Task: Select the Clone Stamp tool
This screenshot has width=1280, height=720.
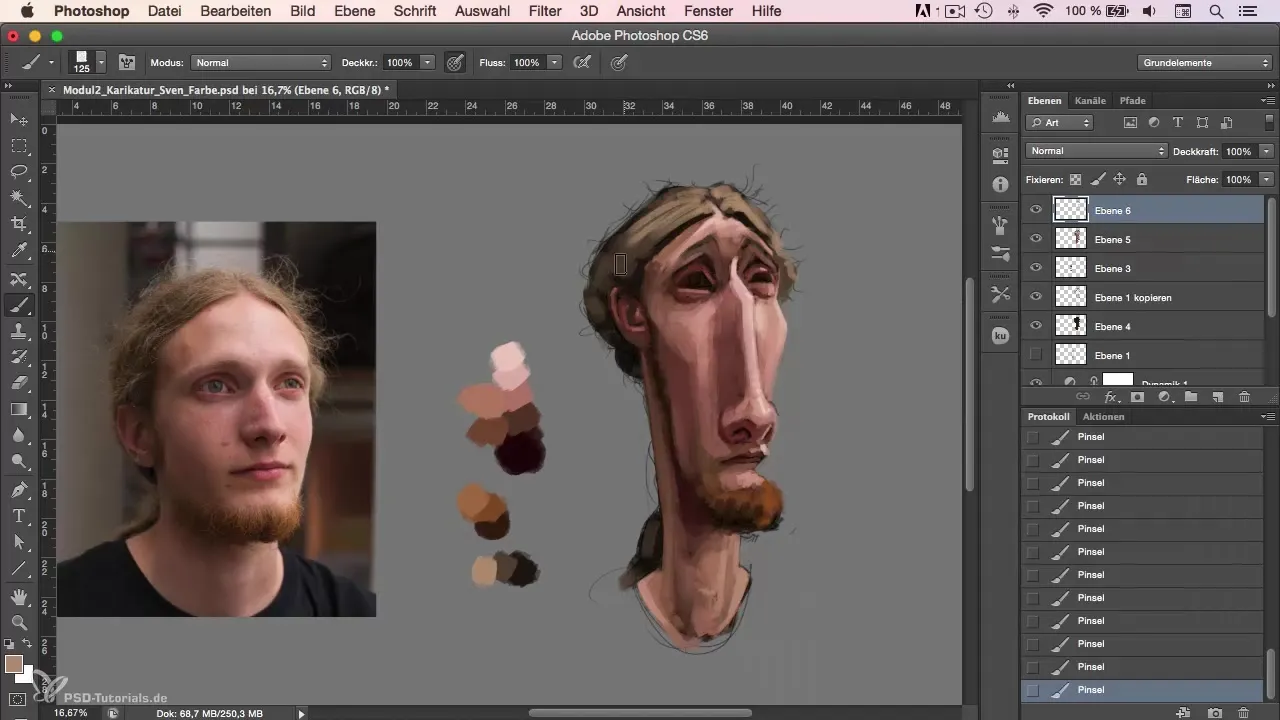Action: click(x=19, y=331)
